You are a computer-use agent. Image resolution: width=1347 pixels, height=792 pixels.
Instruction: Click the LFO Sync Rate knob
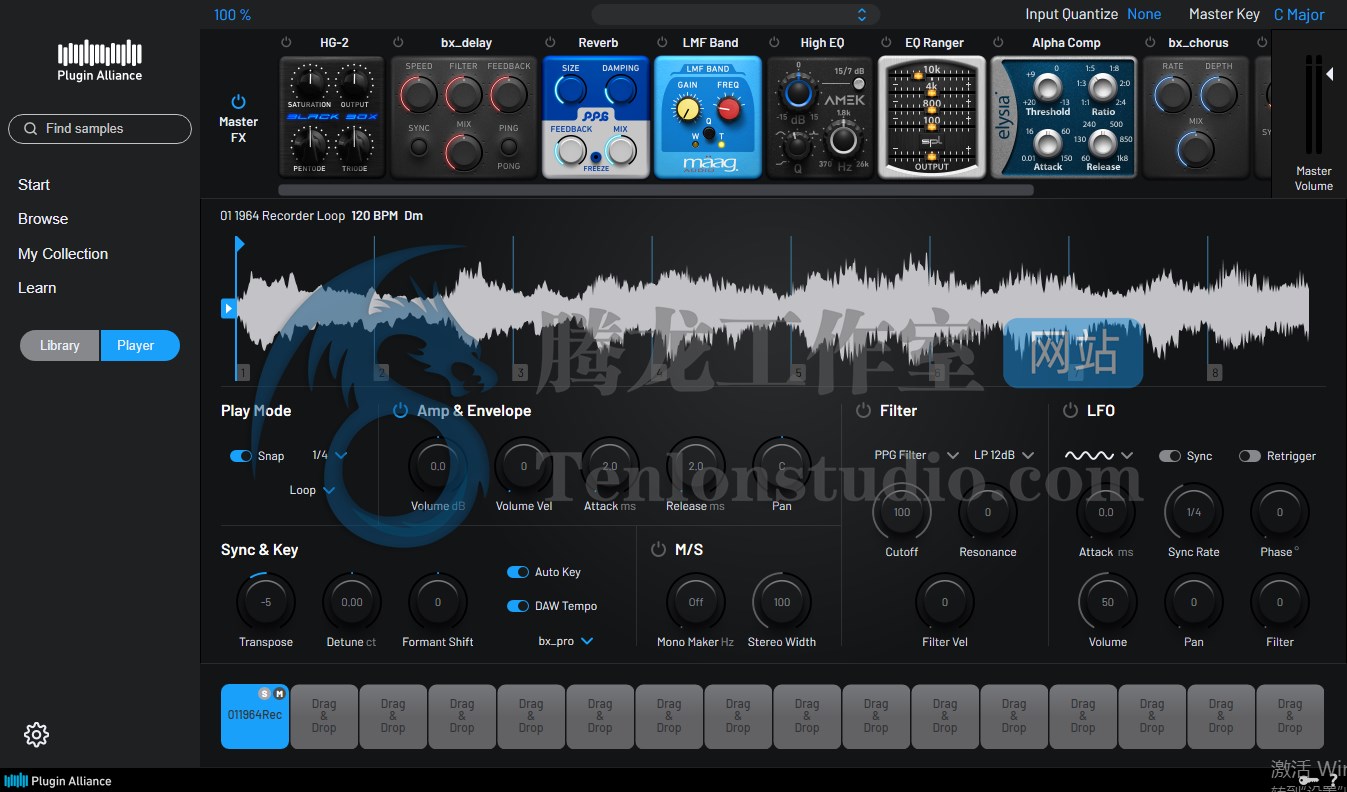tap(1194, 512)
